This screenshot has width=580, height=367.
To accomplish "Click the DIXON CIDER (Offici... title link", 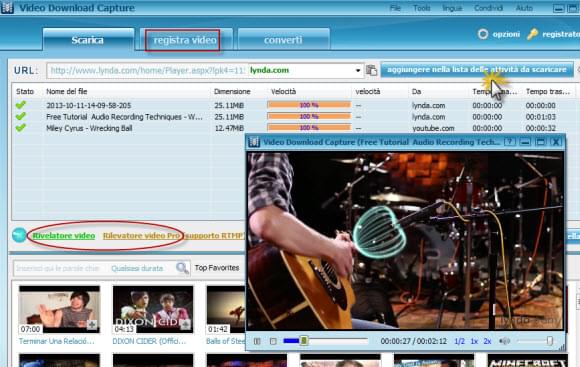I will 149,341.
